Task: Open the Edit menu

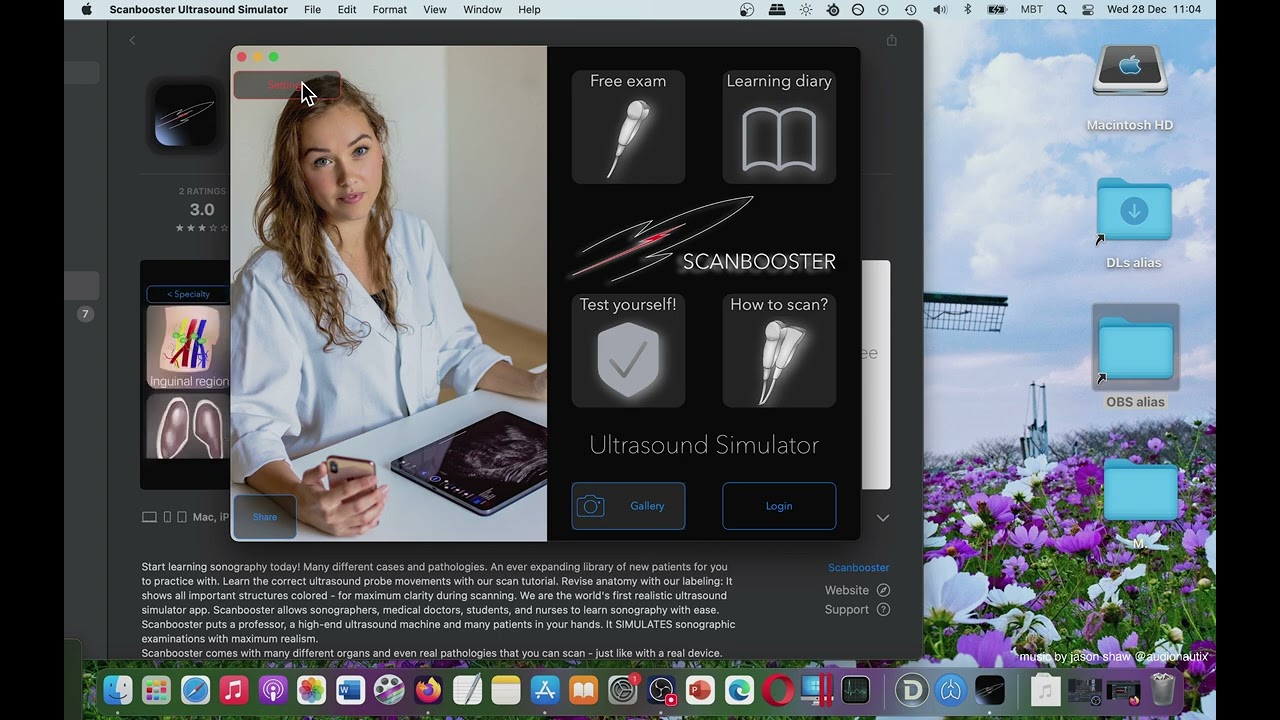Action: coord(347,10)
